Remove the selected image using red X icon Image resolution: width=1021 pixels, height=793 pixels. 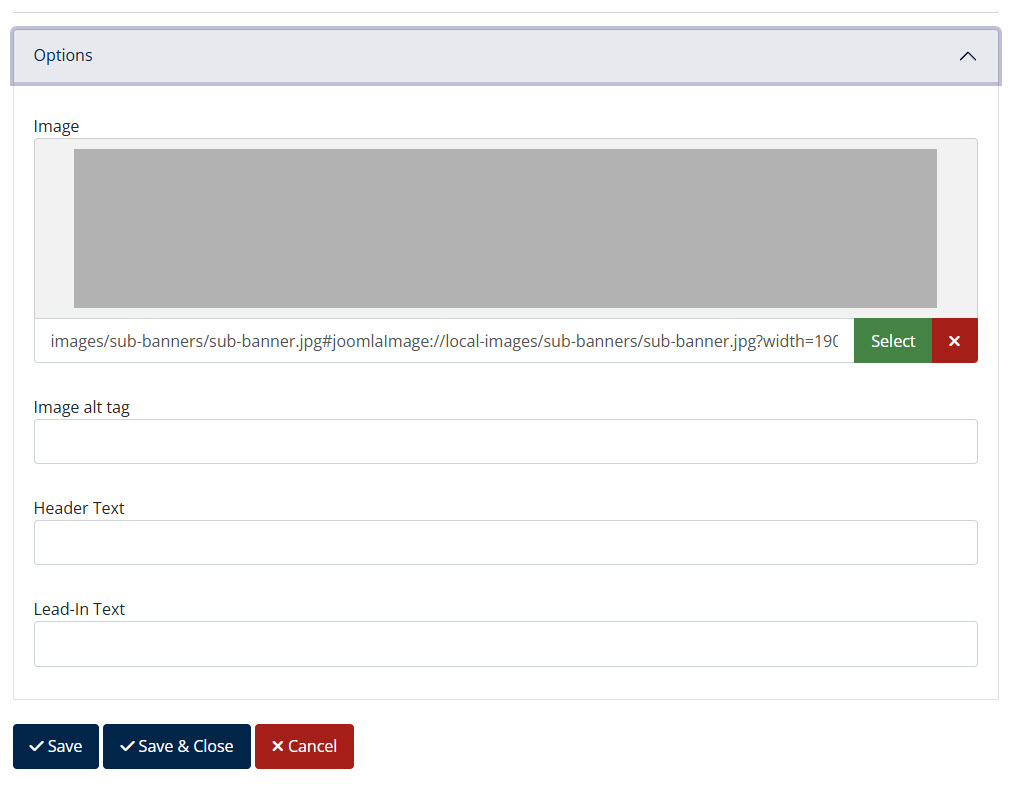[x=954, y=340]
